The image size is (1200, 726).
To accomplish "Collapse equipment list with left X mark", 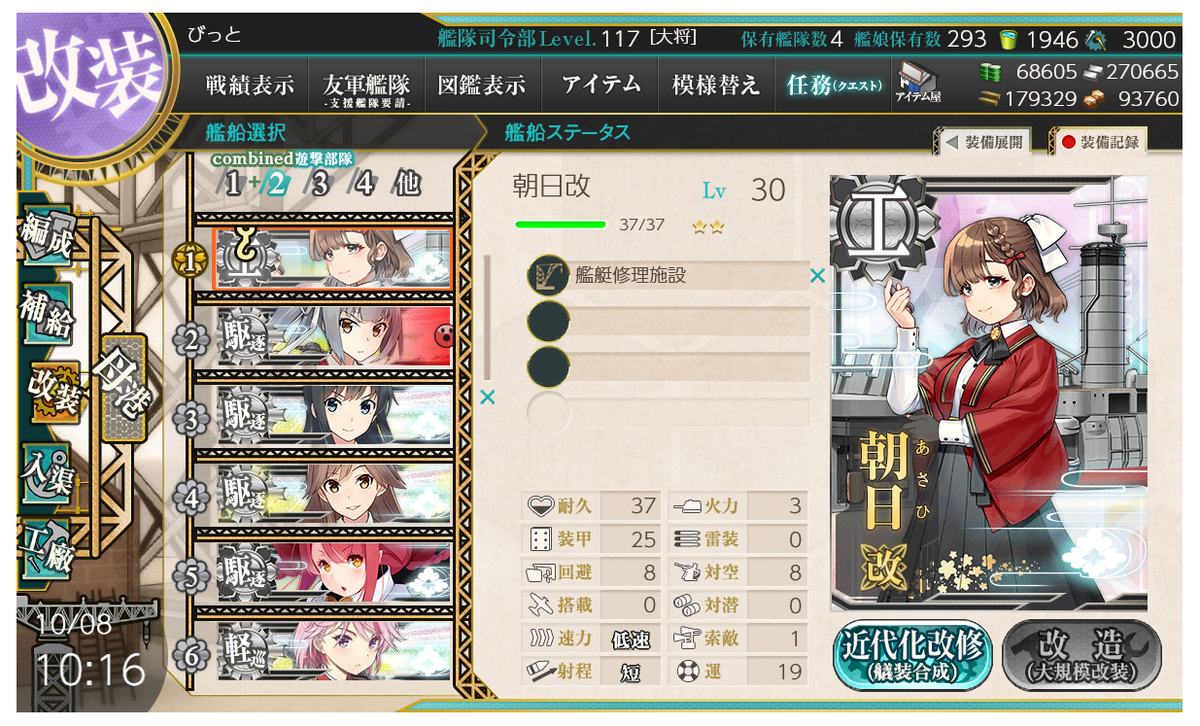I will (487, 397).
